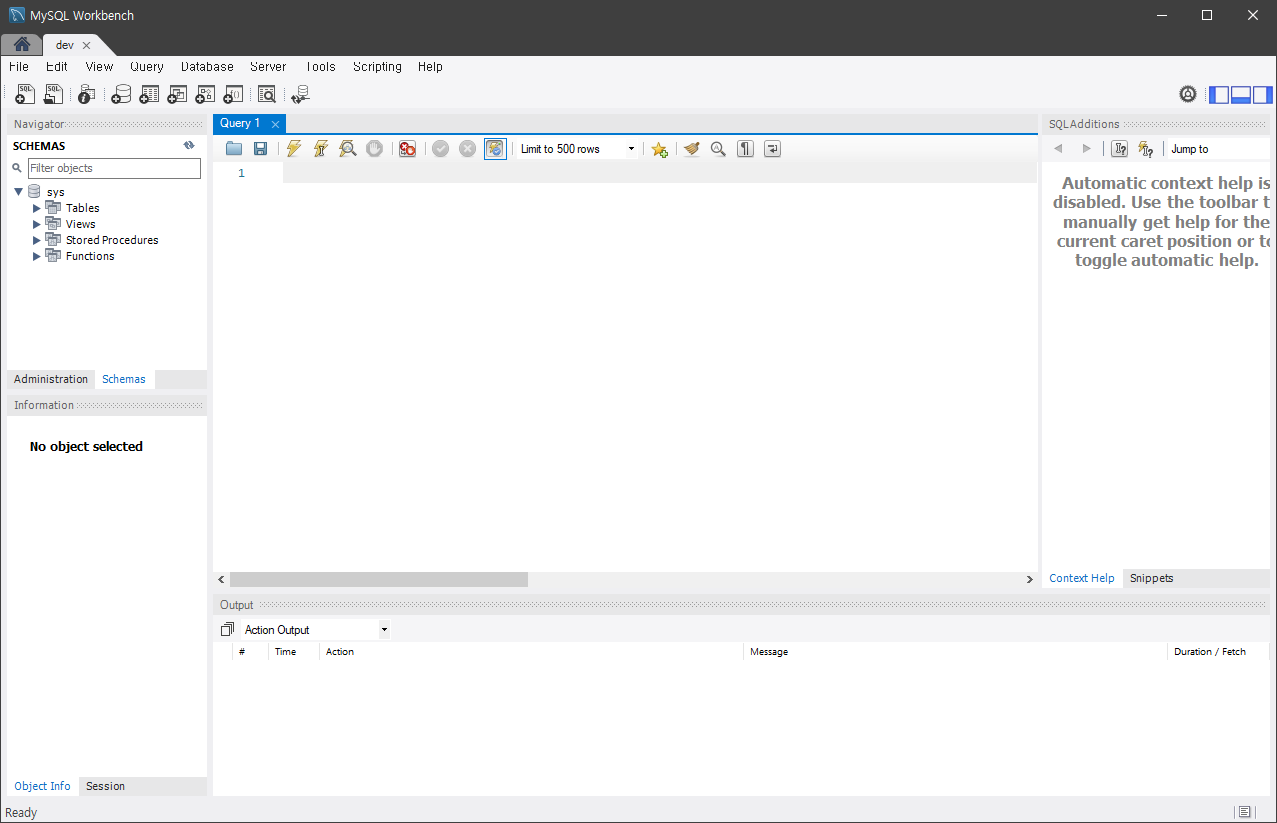The image size is (1277, 823).
Task: Select the sys schema
Action: (x=55, y=192)
